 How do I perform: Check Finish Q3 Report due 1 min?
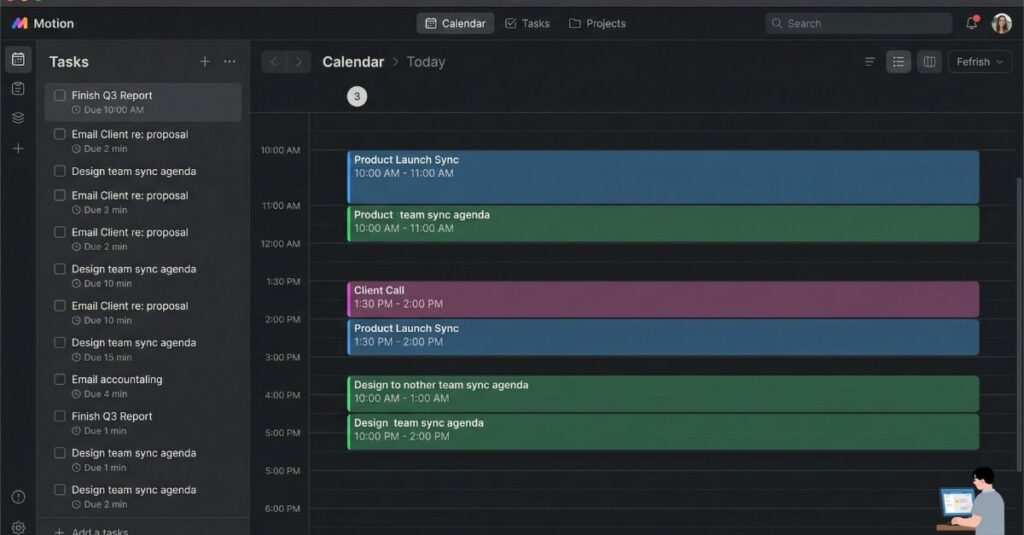coord(59,416)
